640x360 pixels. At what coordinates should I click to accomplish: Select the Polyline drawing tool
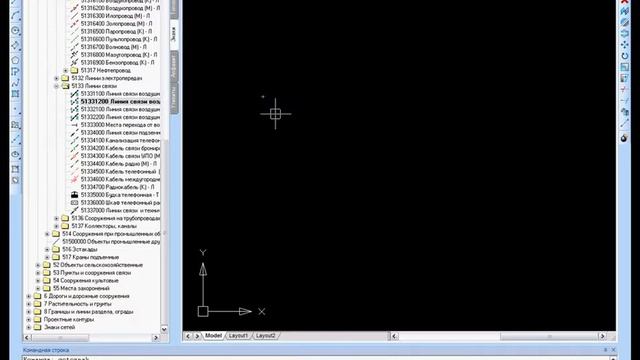(15, 72)
